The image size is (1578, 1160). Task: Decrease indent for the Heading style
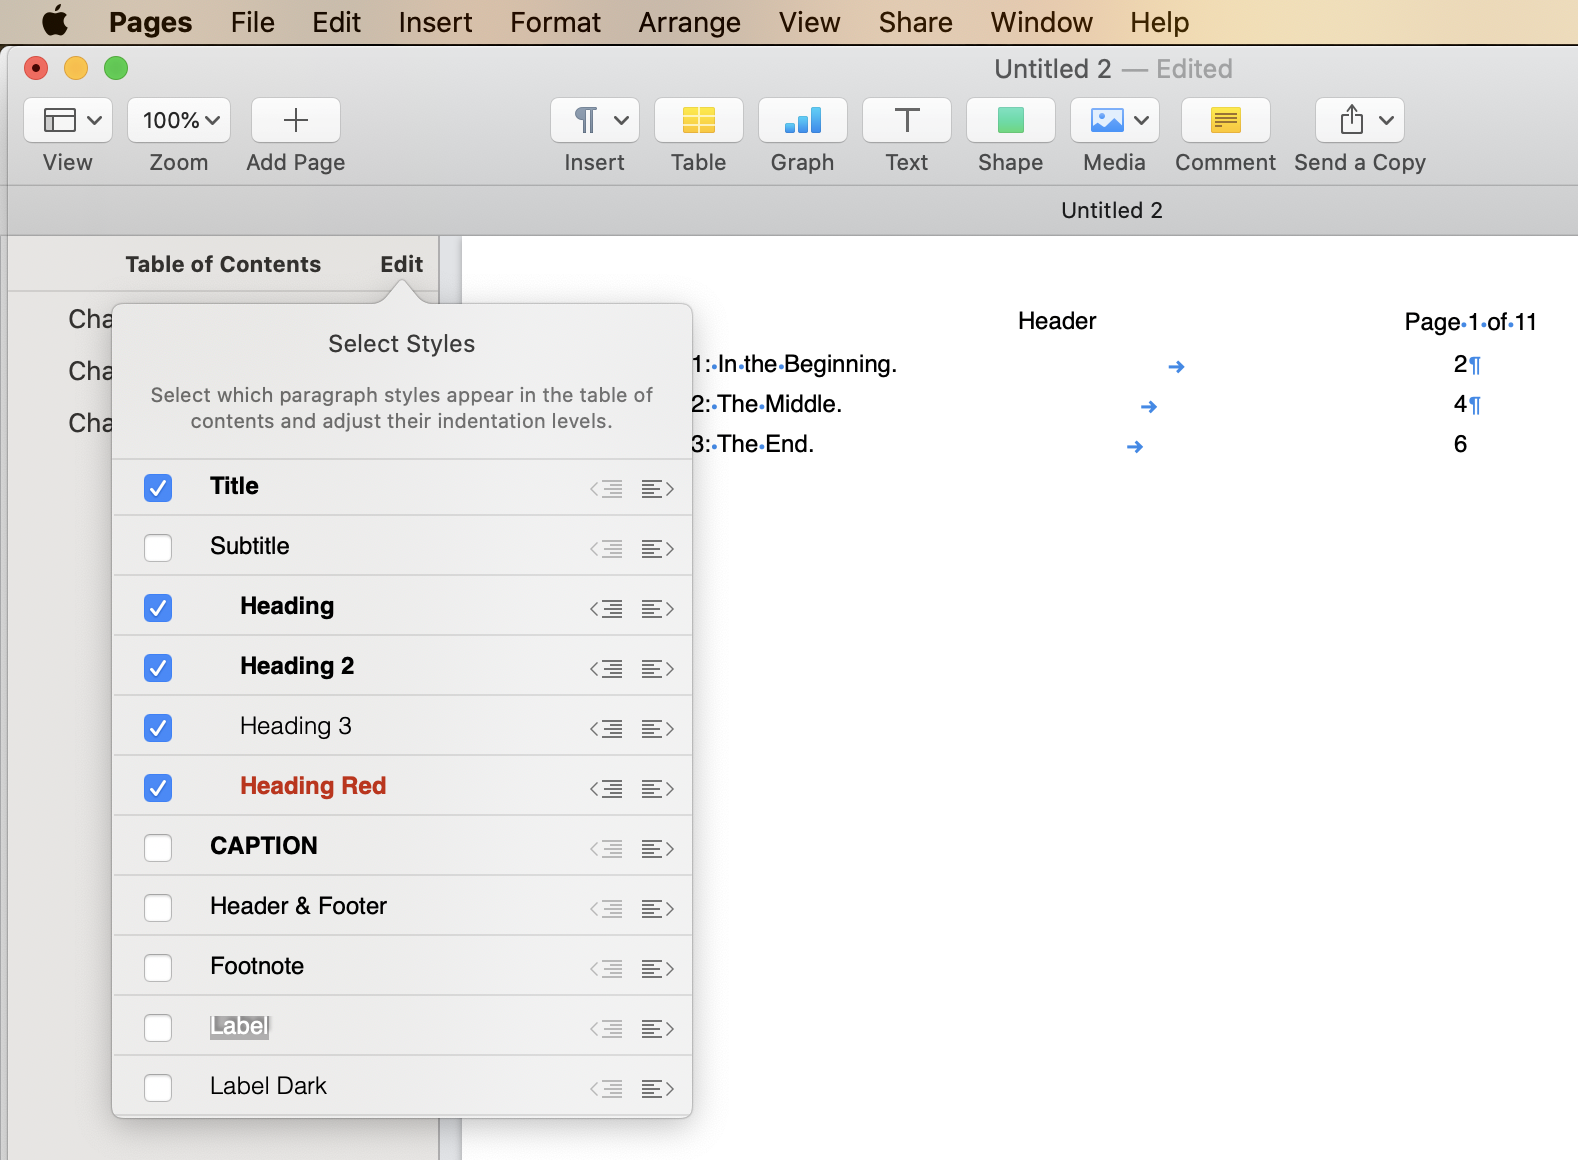(x=606, y=609)
